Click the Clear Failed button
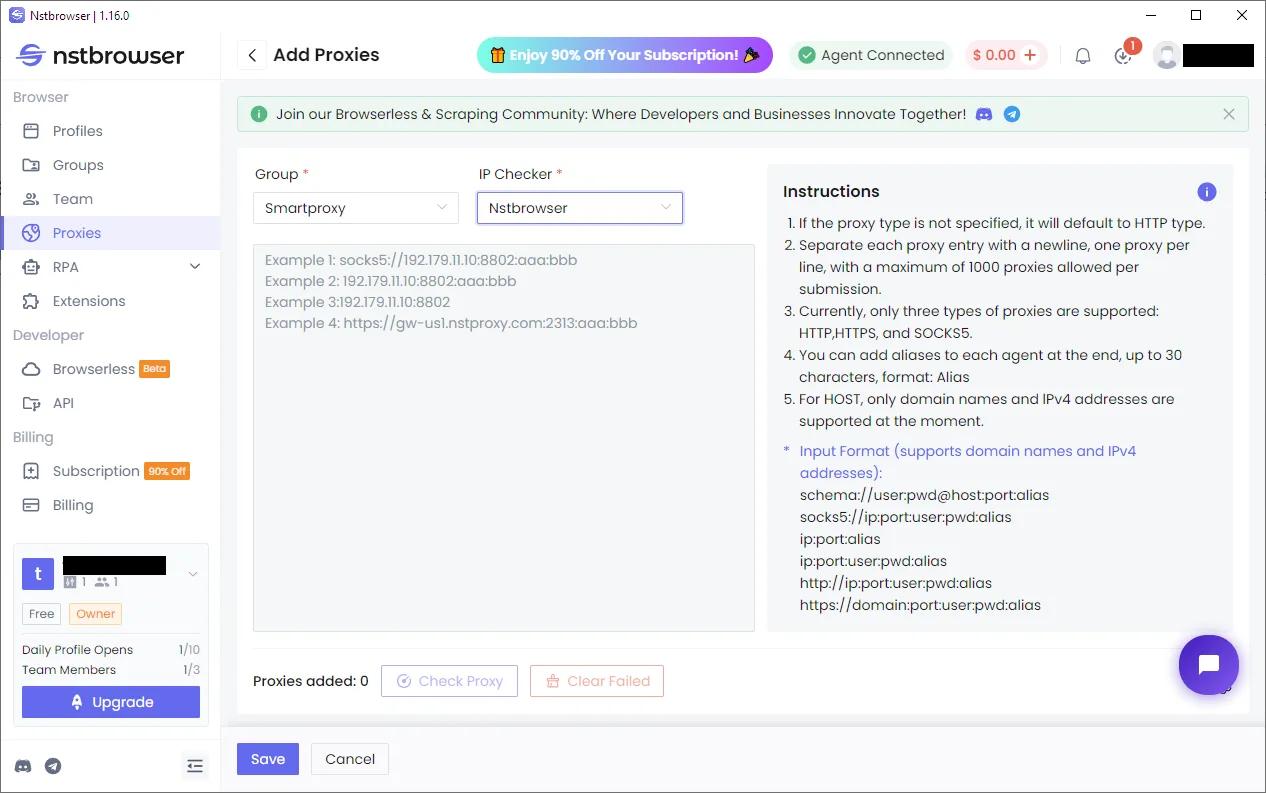The width and height of the screenshot is (1266, 793). [597, 681]
